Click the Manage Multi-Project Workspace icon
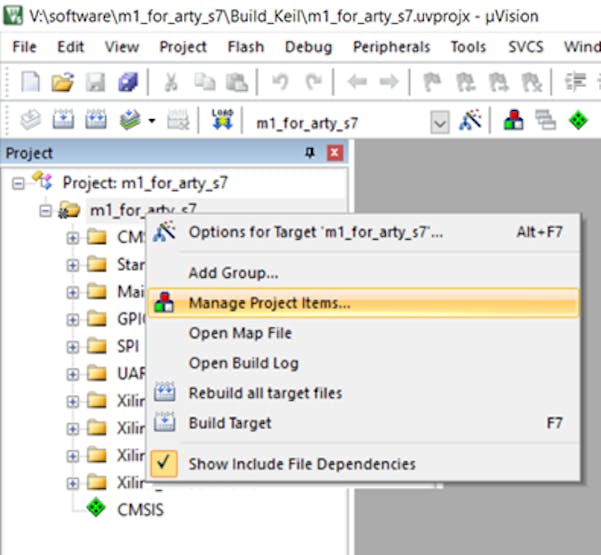This screenshot has width=601, height=555. click(x=545, y=120)
